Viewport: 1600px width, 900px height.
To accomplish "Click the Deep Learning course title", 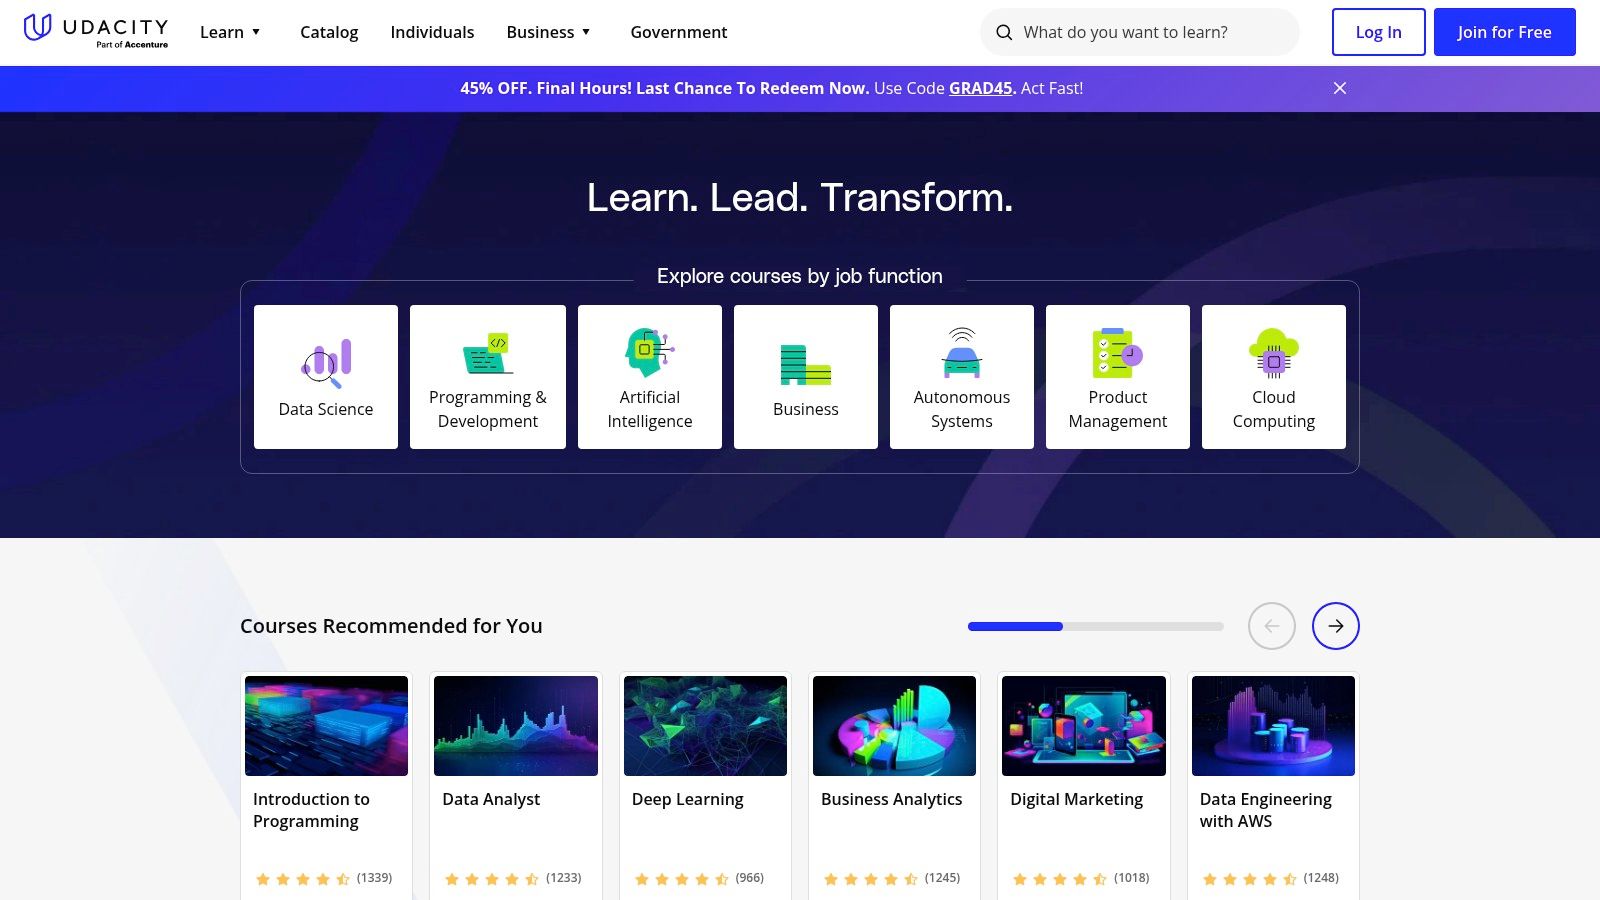I will pos(688,799).
